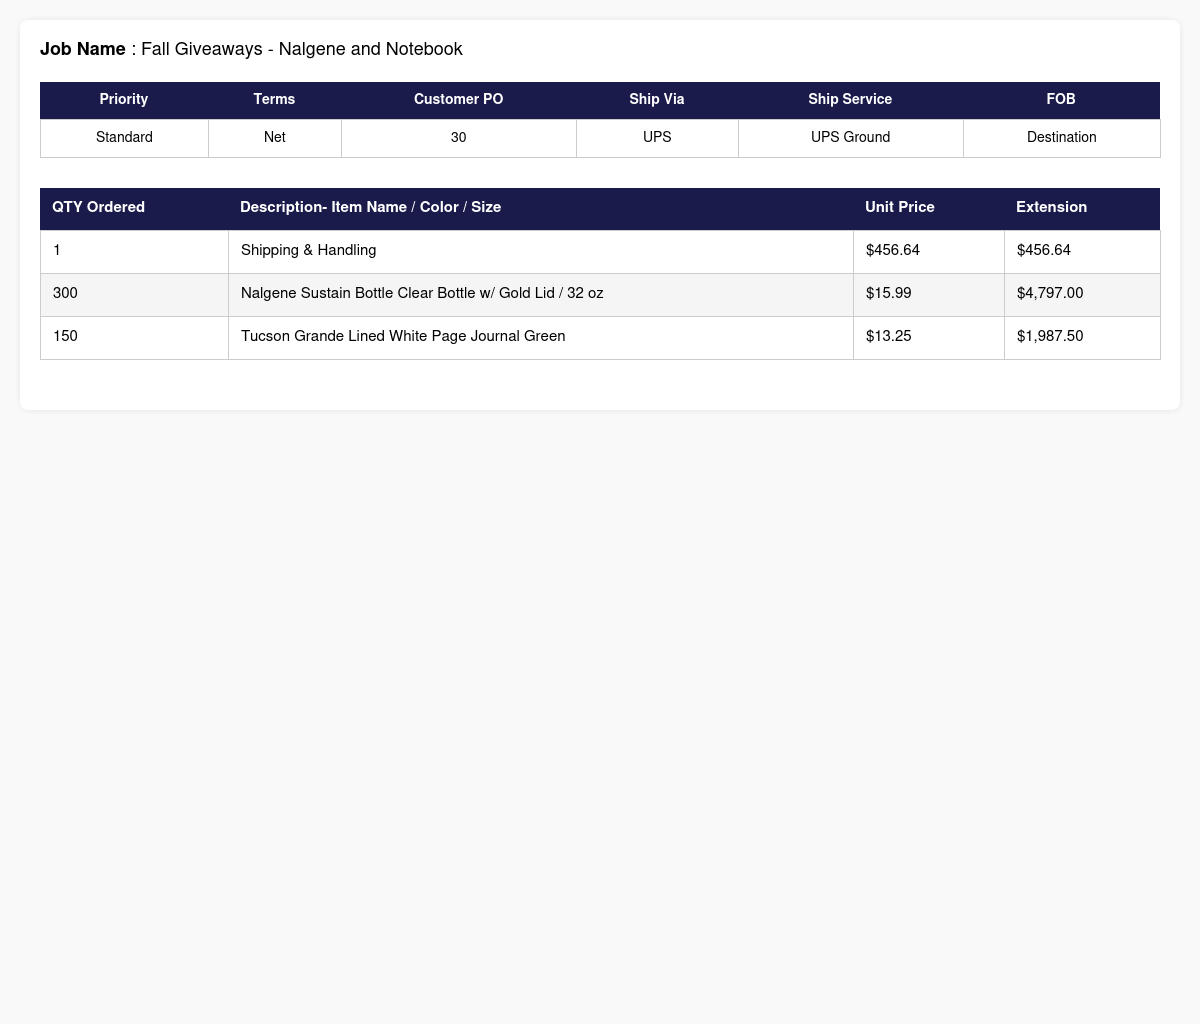Image resolution: width=1200 pixels, height=1024 pixels.
Task: Click the Description- Item Name header
Action: (540, 208)
